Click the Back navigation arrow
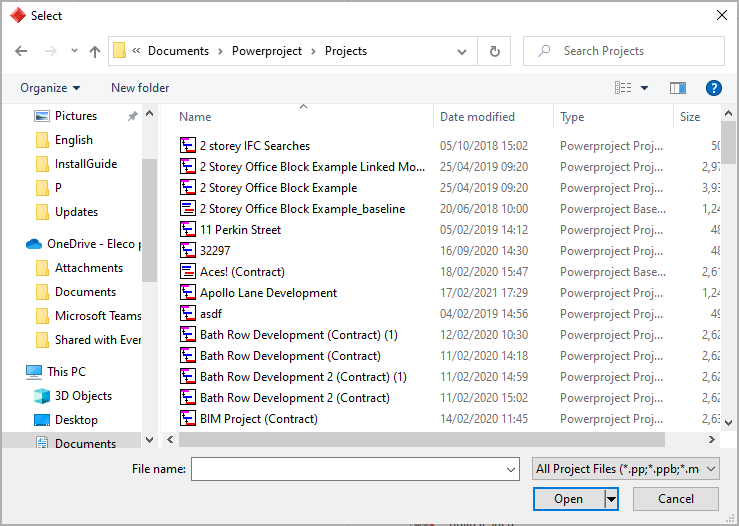This screenshot has height=526, width=739. [21, 51]
